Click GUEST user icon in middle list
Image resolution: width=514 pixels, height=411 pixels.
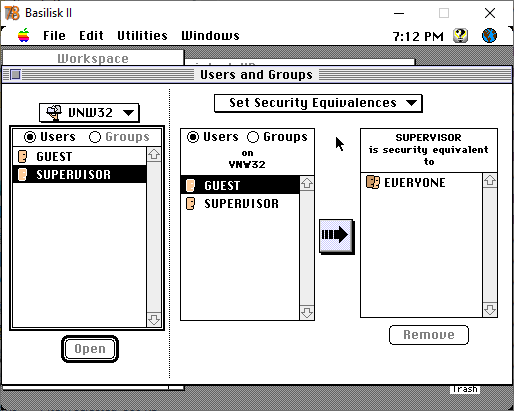[x=190, y=185]
